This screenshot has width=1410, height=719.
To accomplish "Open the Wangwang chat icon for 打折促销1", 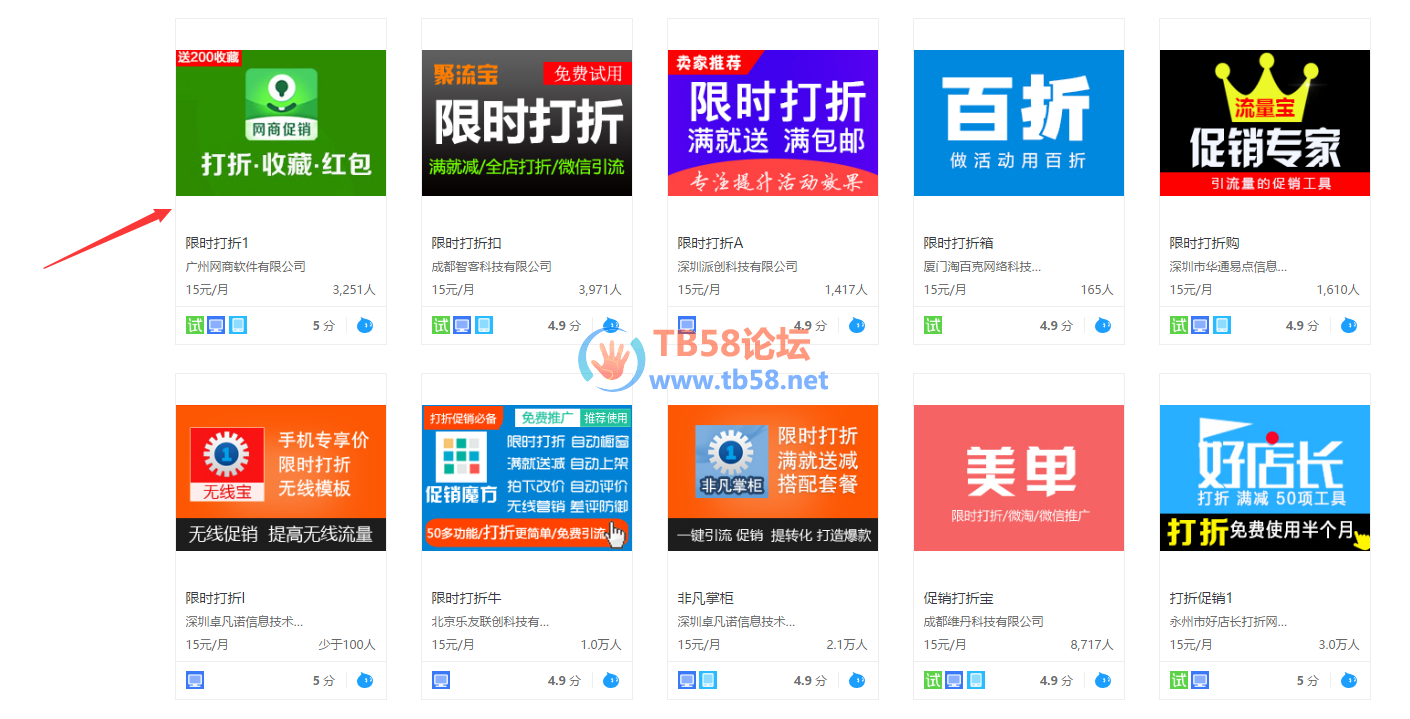I will [x=1349, y=680].
